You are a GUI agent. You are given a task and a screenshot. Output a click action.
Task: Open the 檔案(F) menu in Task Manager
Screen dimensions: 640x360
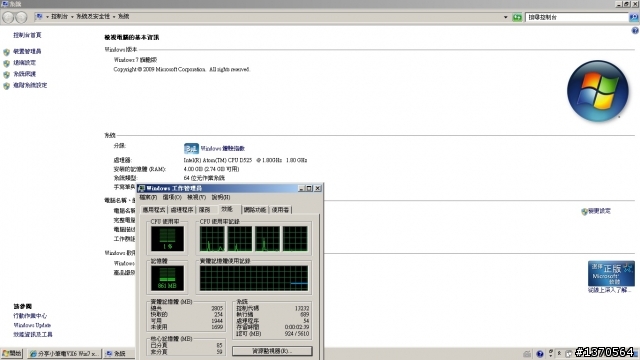148,198
